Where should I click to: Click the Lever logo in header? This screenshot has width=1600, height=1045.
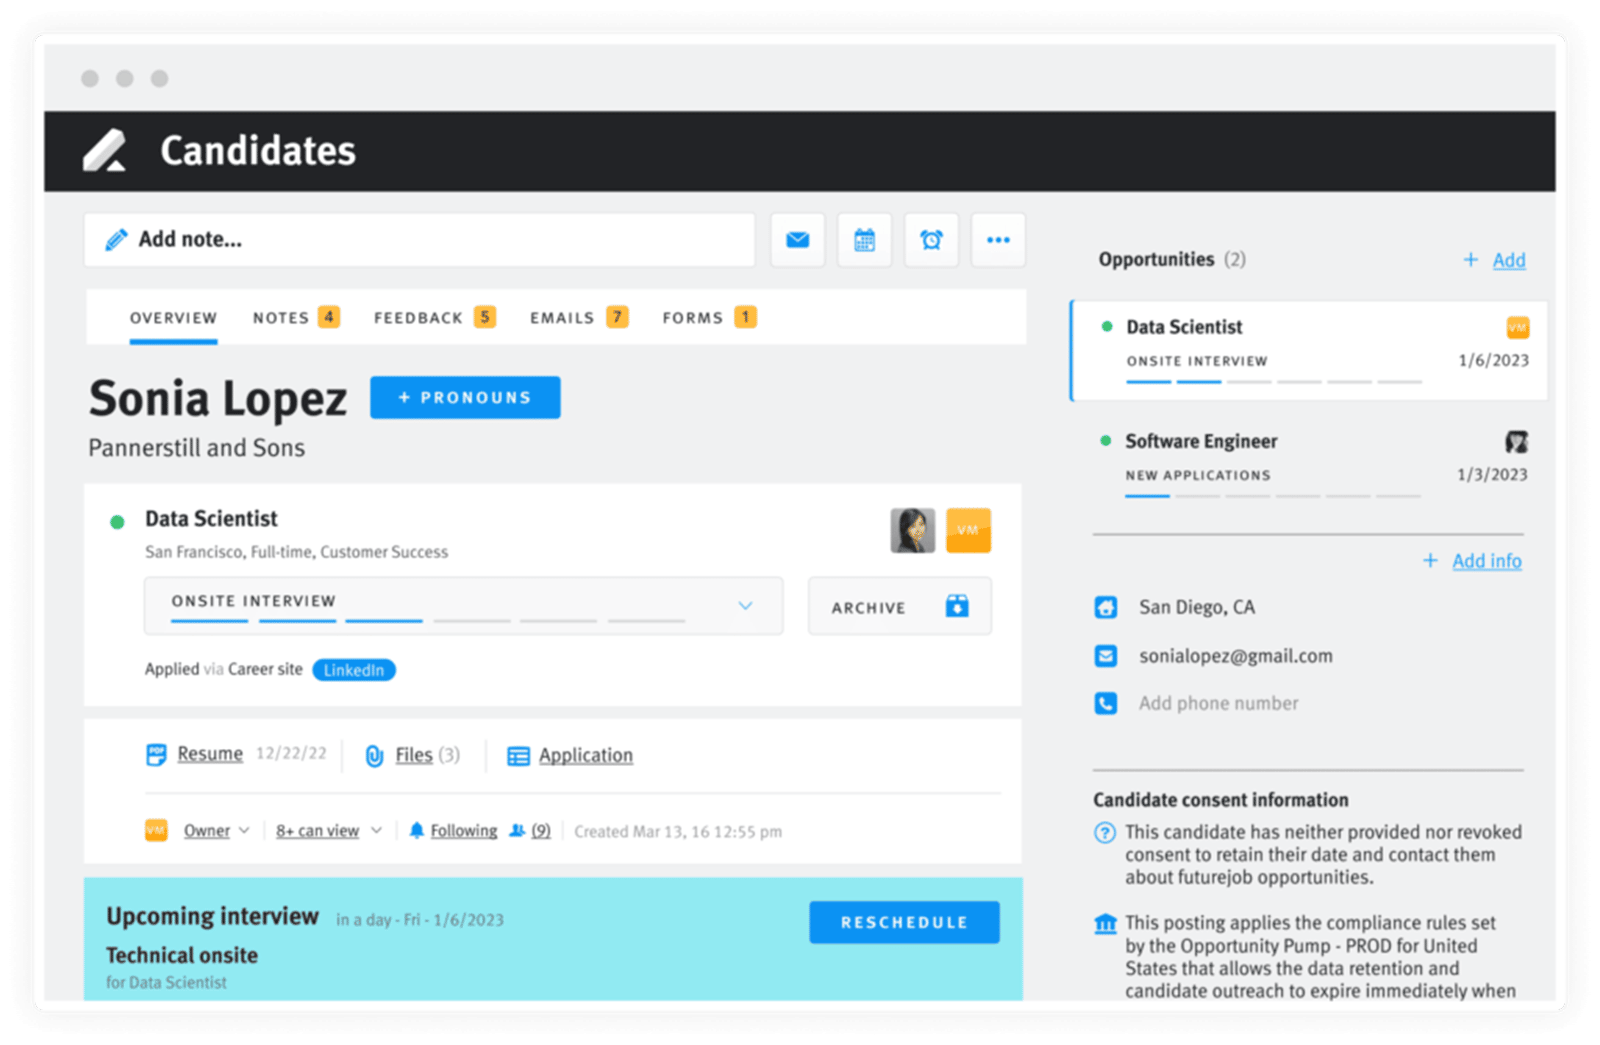click(105, 151)
